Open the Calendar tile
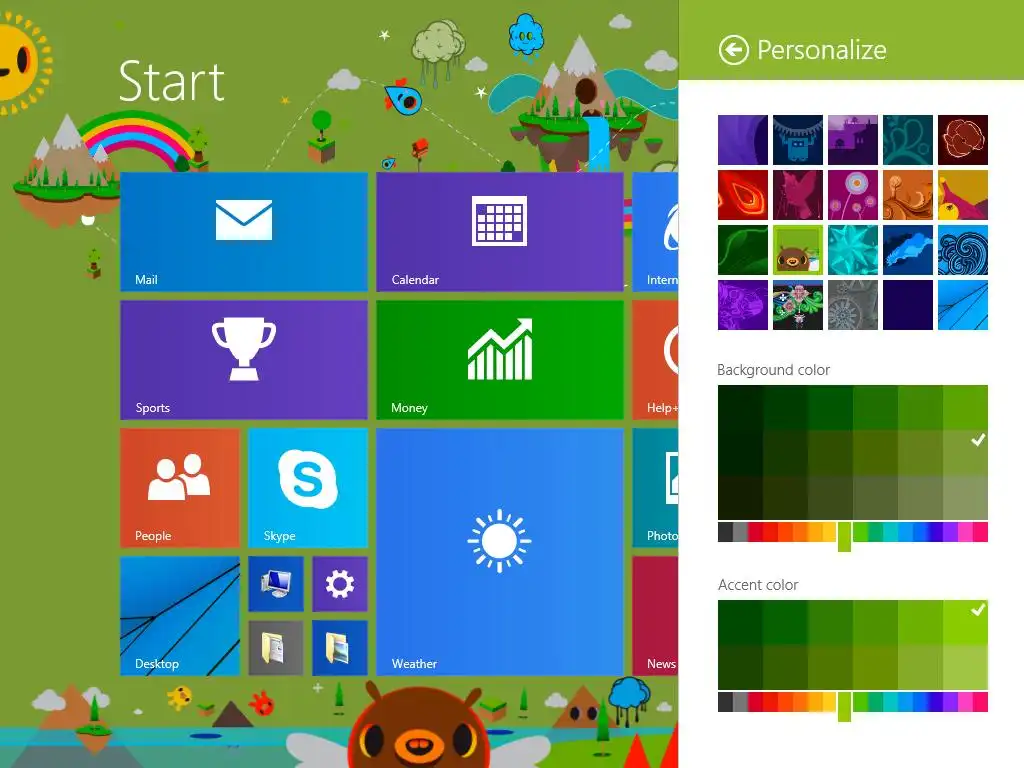 point(500,232)
